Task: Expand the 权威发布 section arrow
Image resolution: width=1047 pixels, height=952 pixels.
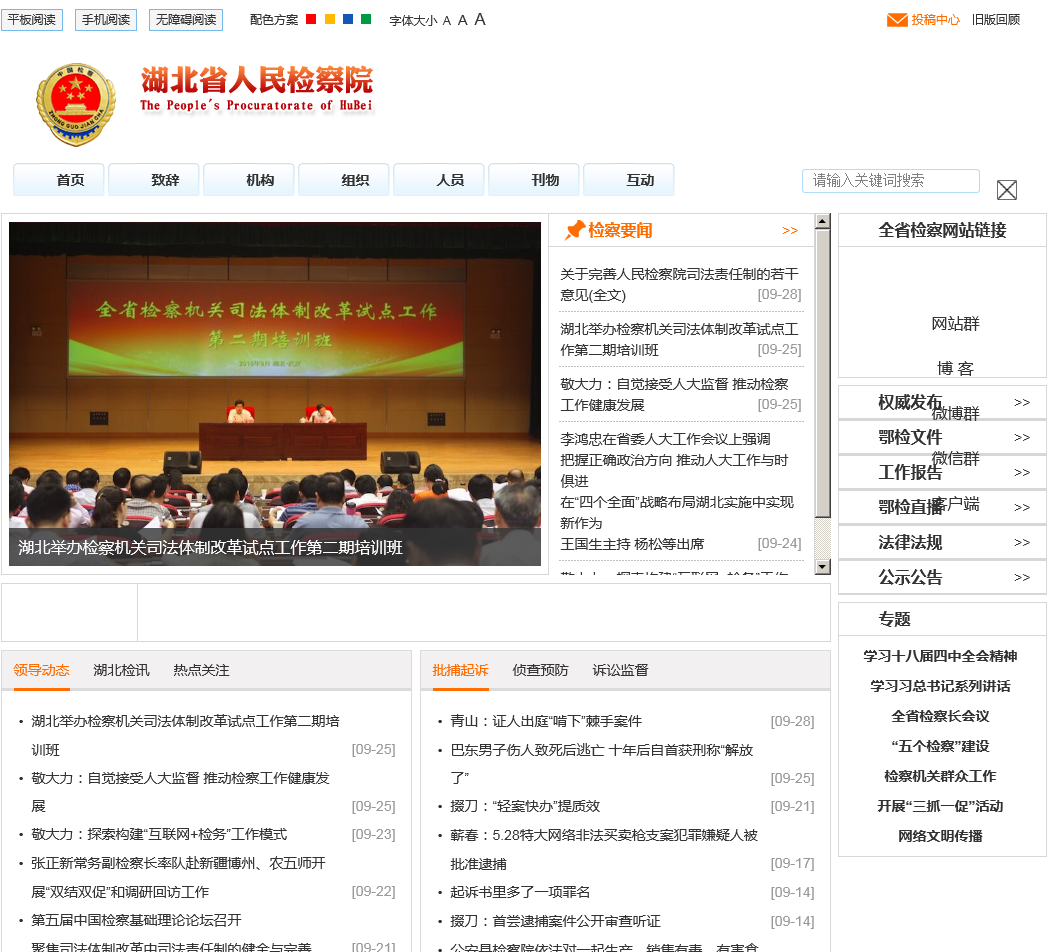Action: [x=1022, y=403]
